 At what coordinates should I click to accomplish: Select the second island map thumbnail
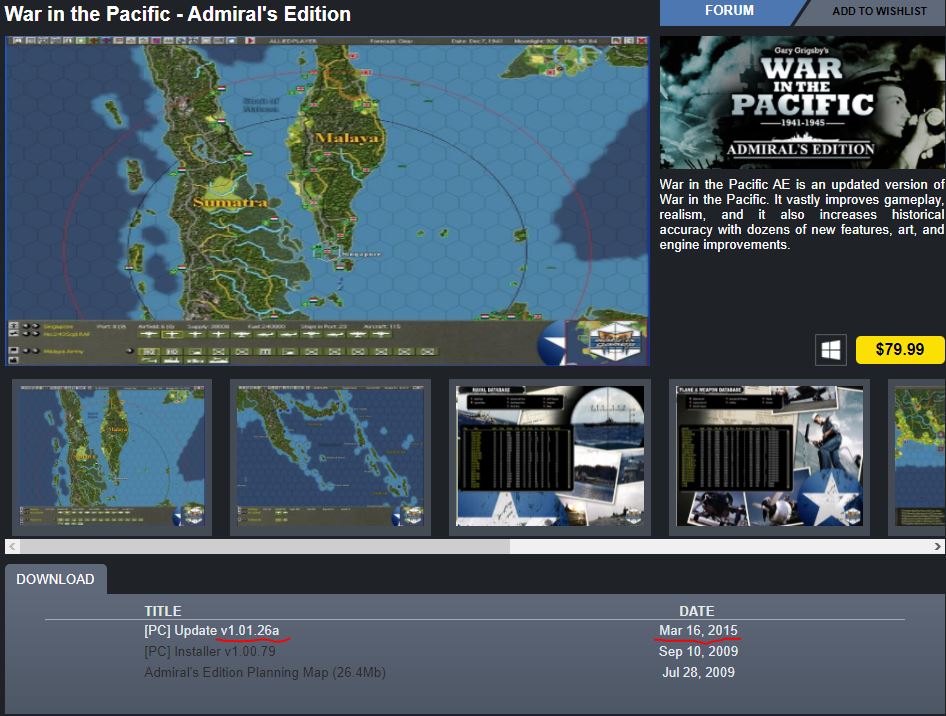(331, 457)
